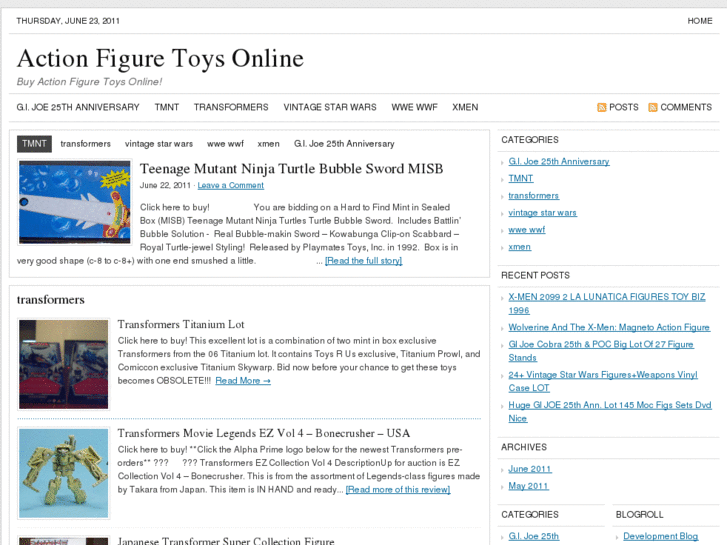This screenshot has height=545, width=727.
Task: Open Transformers Movie Legends Bonecrusher post title
Action: pyautogui.click(x=263, y=433)
